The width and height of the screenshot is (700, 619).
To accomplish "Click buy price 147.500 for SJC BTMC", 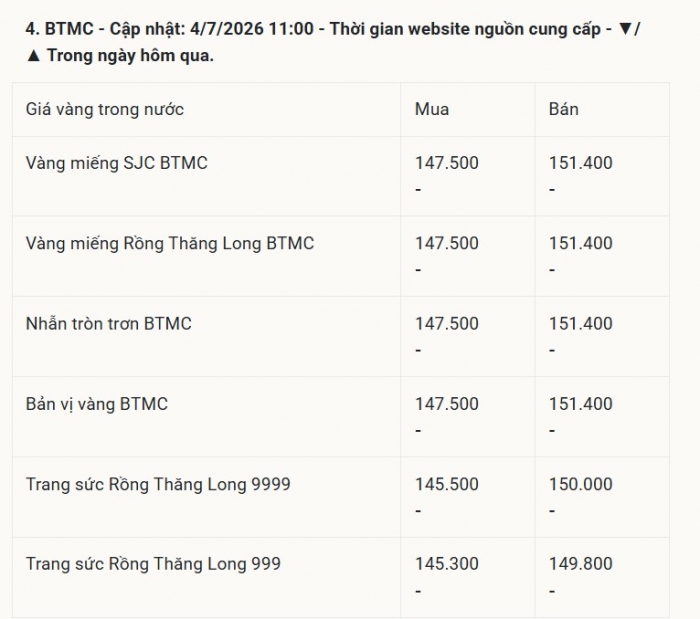I will [x=446, y=163].
